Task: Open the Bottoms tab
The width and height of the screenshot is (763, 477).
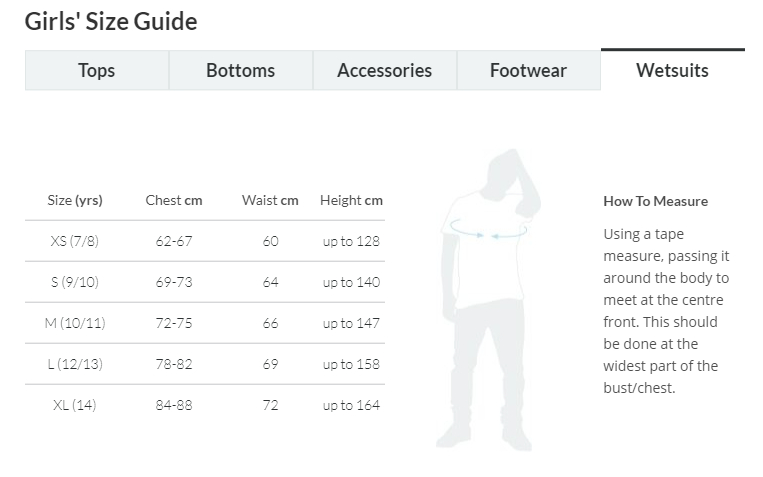Action: point(240,71)
